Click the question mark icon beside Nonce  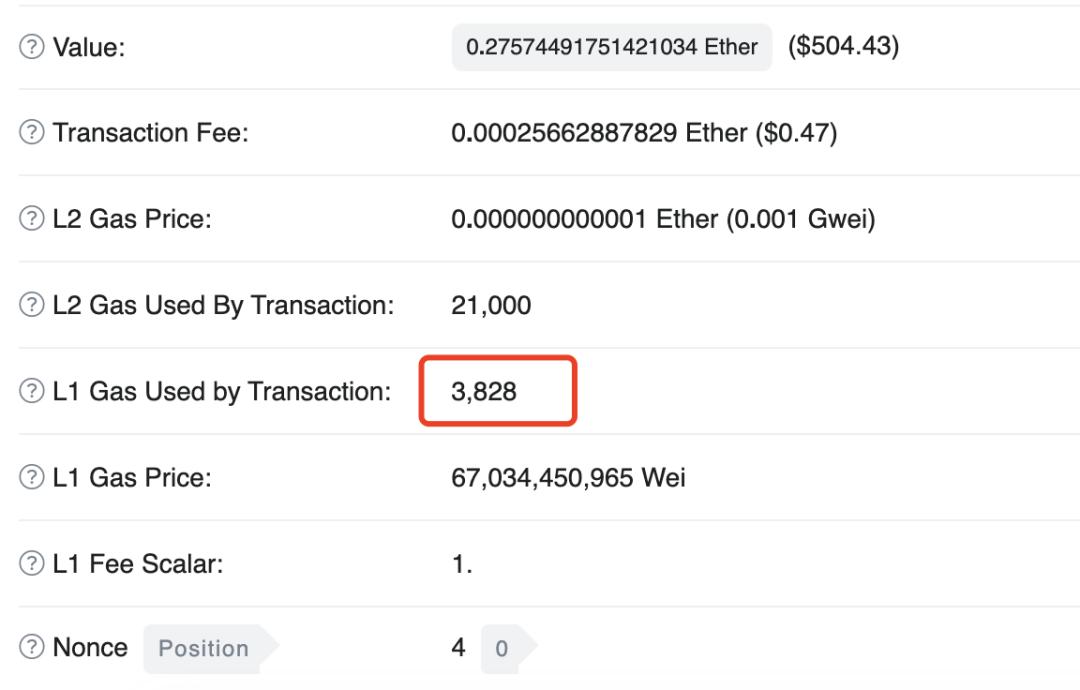tap(32, 648)
